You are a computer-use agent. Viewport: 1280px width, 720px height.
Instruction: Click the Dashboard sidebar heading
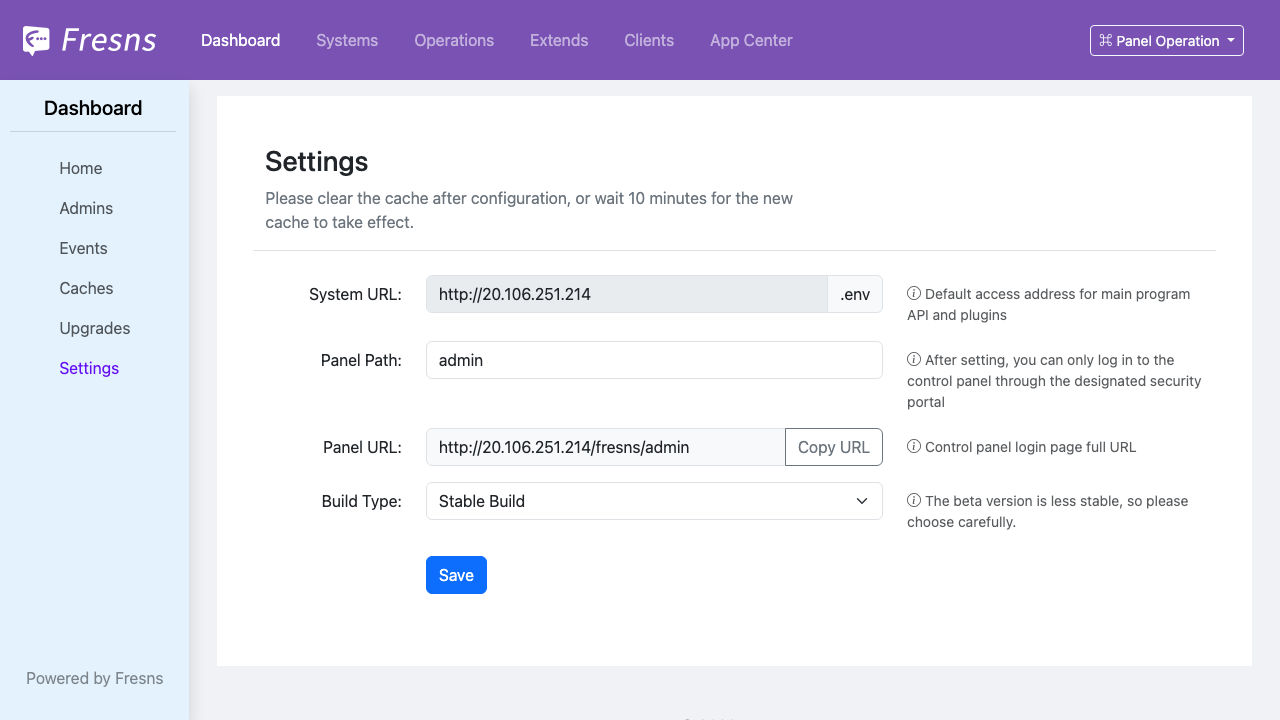pos(93,108)
